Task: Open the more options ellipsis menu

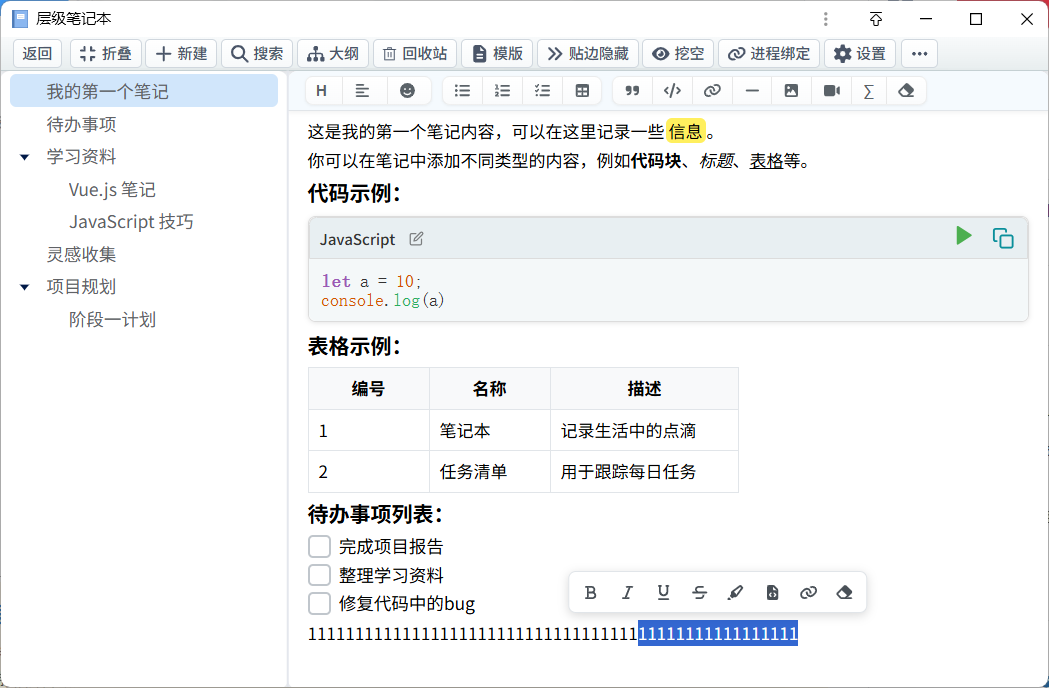Action: (x=919, y=54)
